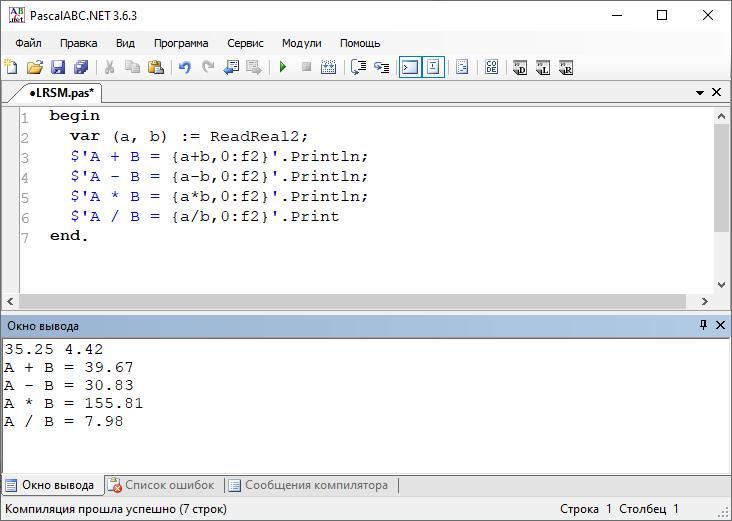
Task: Toggle the input field toolbar button
Action: (x=433, y=68)
